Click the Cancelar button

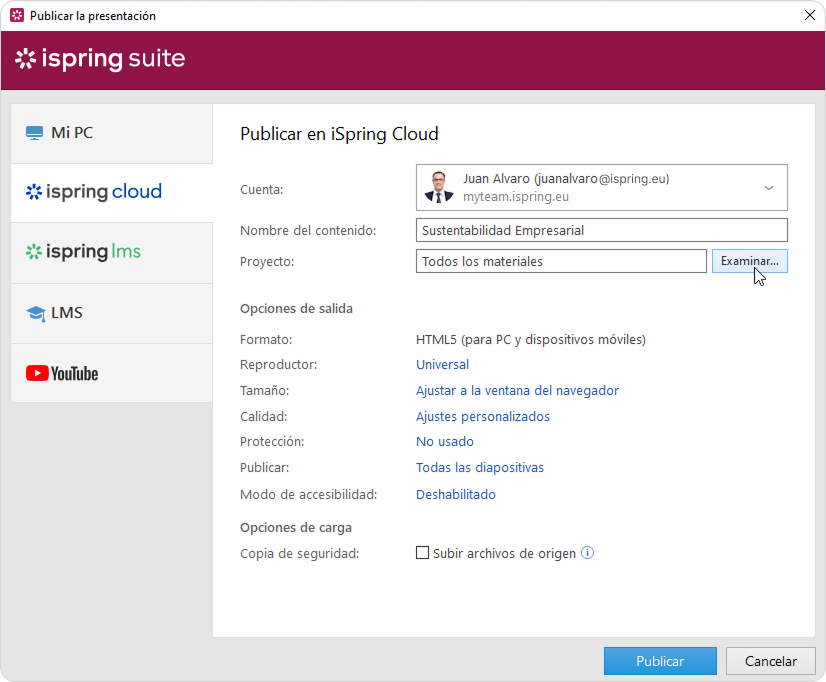click(770, 661)
